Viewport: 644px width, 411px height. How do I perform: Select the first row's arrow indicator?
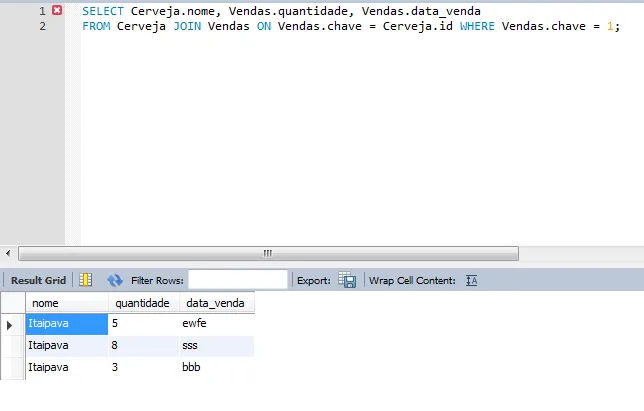point(9,325)
